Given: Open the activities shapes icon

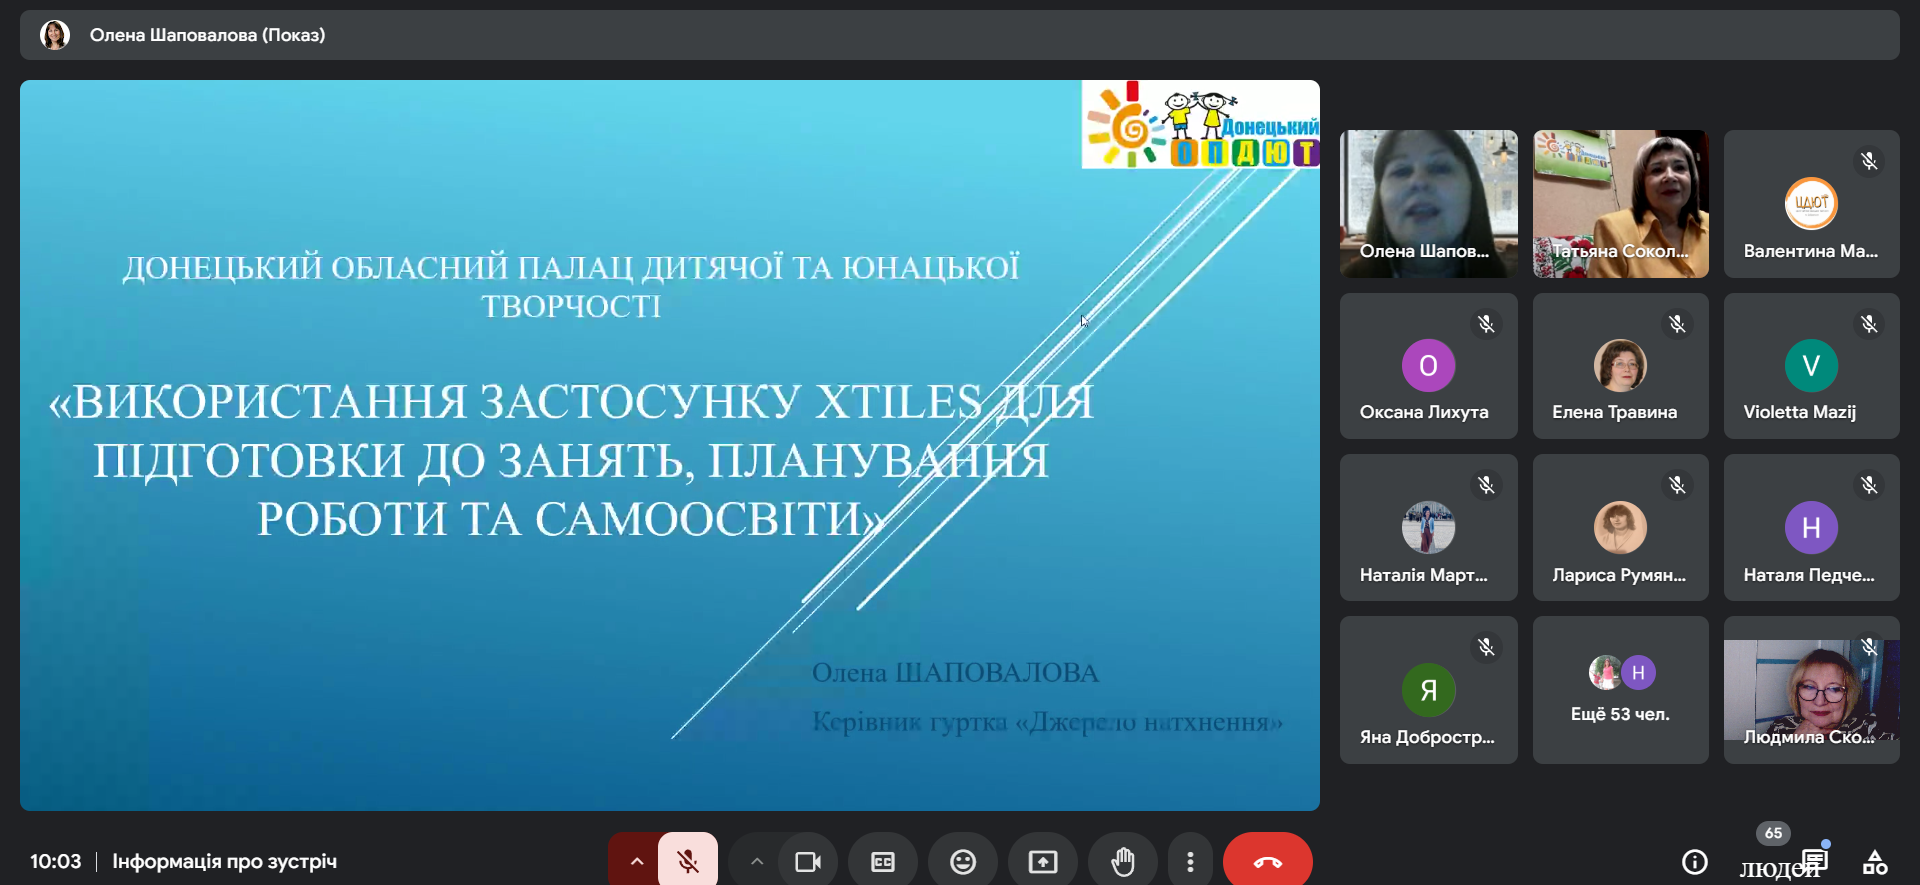Looking at the screenshot, I should [x=1875, y=861].
